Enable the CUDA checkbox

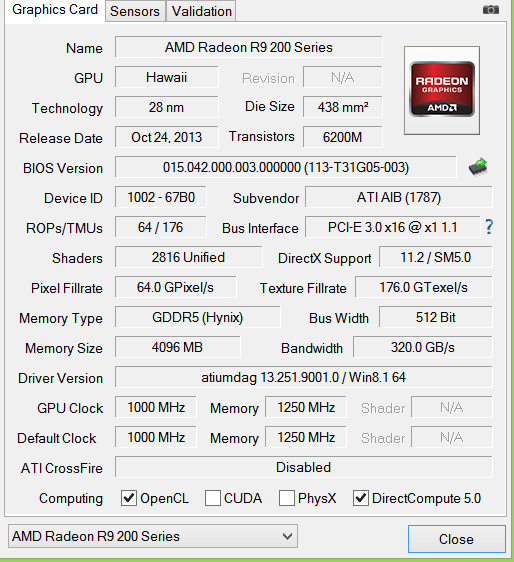(213, 498)
